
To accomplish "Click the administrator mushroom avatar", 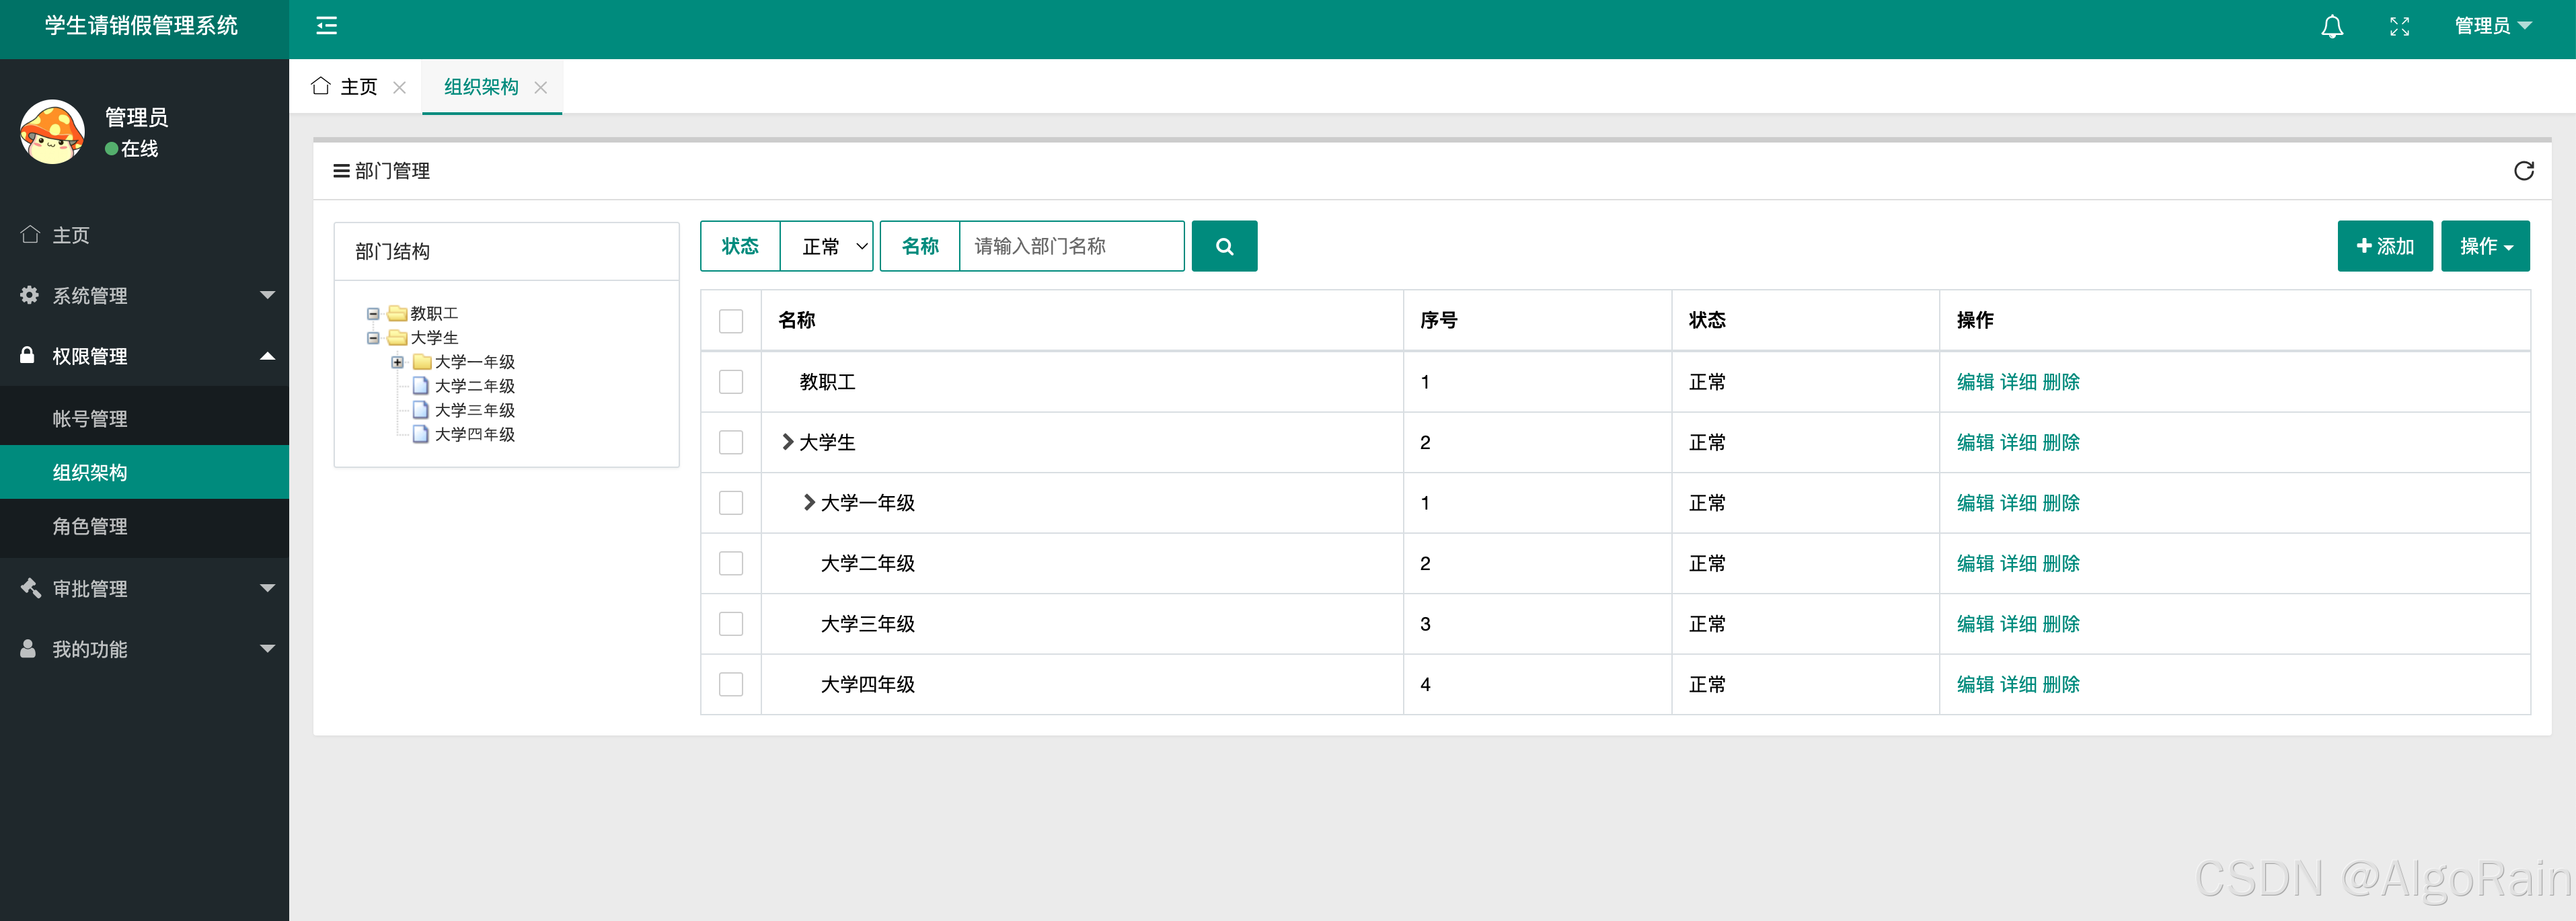I will tap(52, 132).
